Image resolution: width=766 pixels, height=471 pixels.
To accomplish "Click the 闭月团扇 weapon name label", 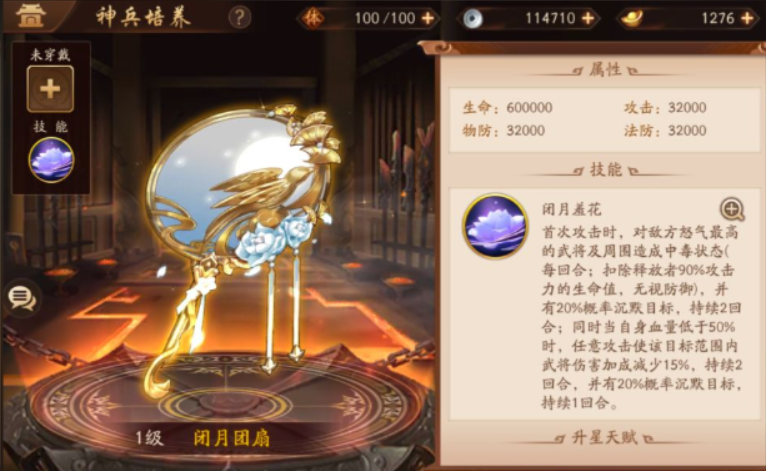I will pos(232,438).
